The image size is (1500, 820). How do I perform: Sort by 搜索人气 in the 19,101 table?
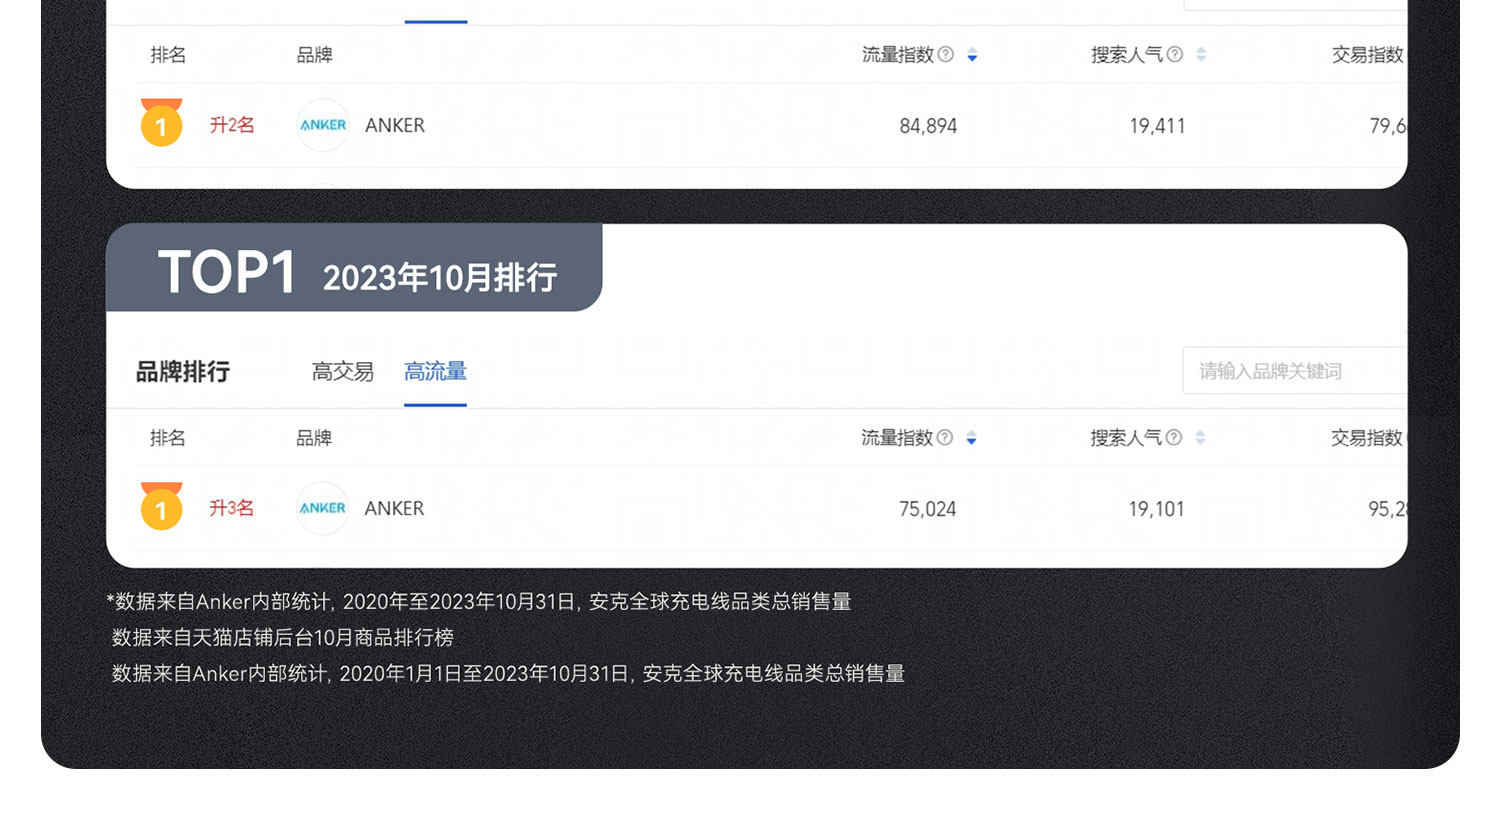1200,438
